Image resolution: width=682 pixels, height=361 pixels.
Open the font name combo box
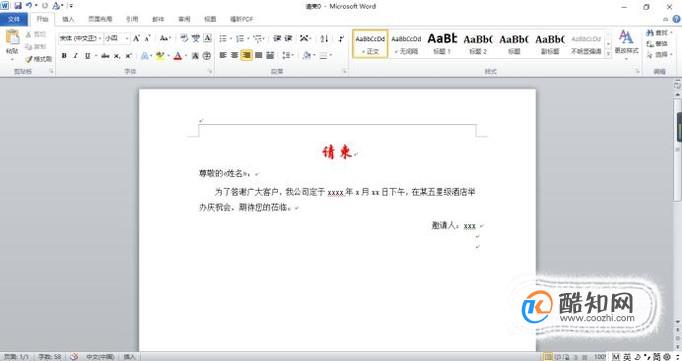pos(80,38)
